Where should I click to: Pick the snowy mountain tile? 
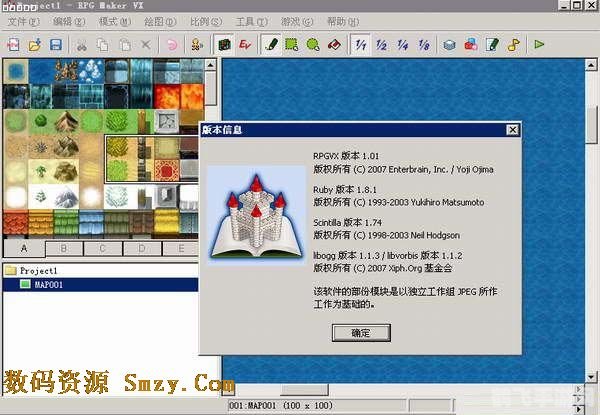66,197
